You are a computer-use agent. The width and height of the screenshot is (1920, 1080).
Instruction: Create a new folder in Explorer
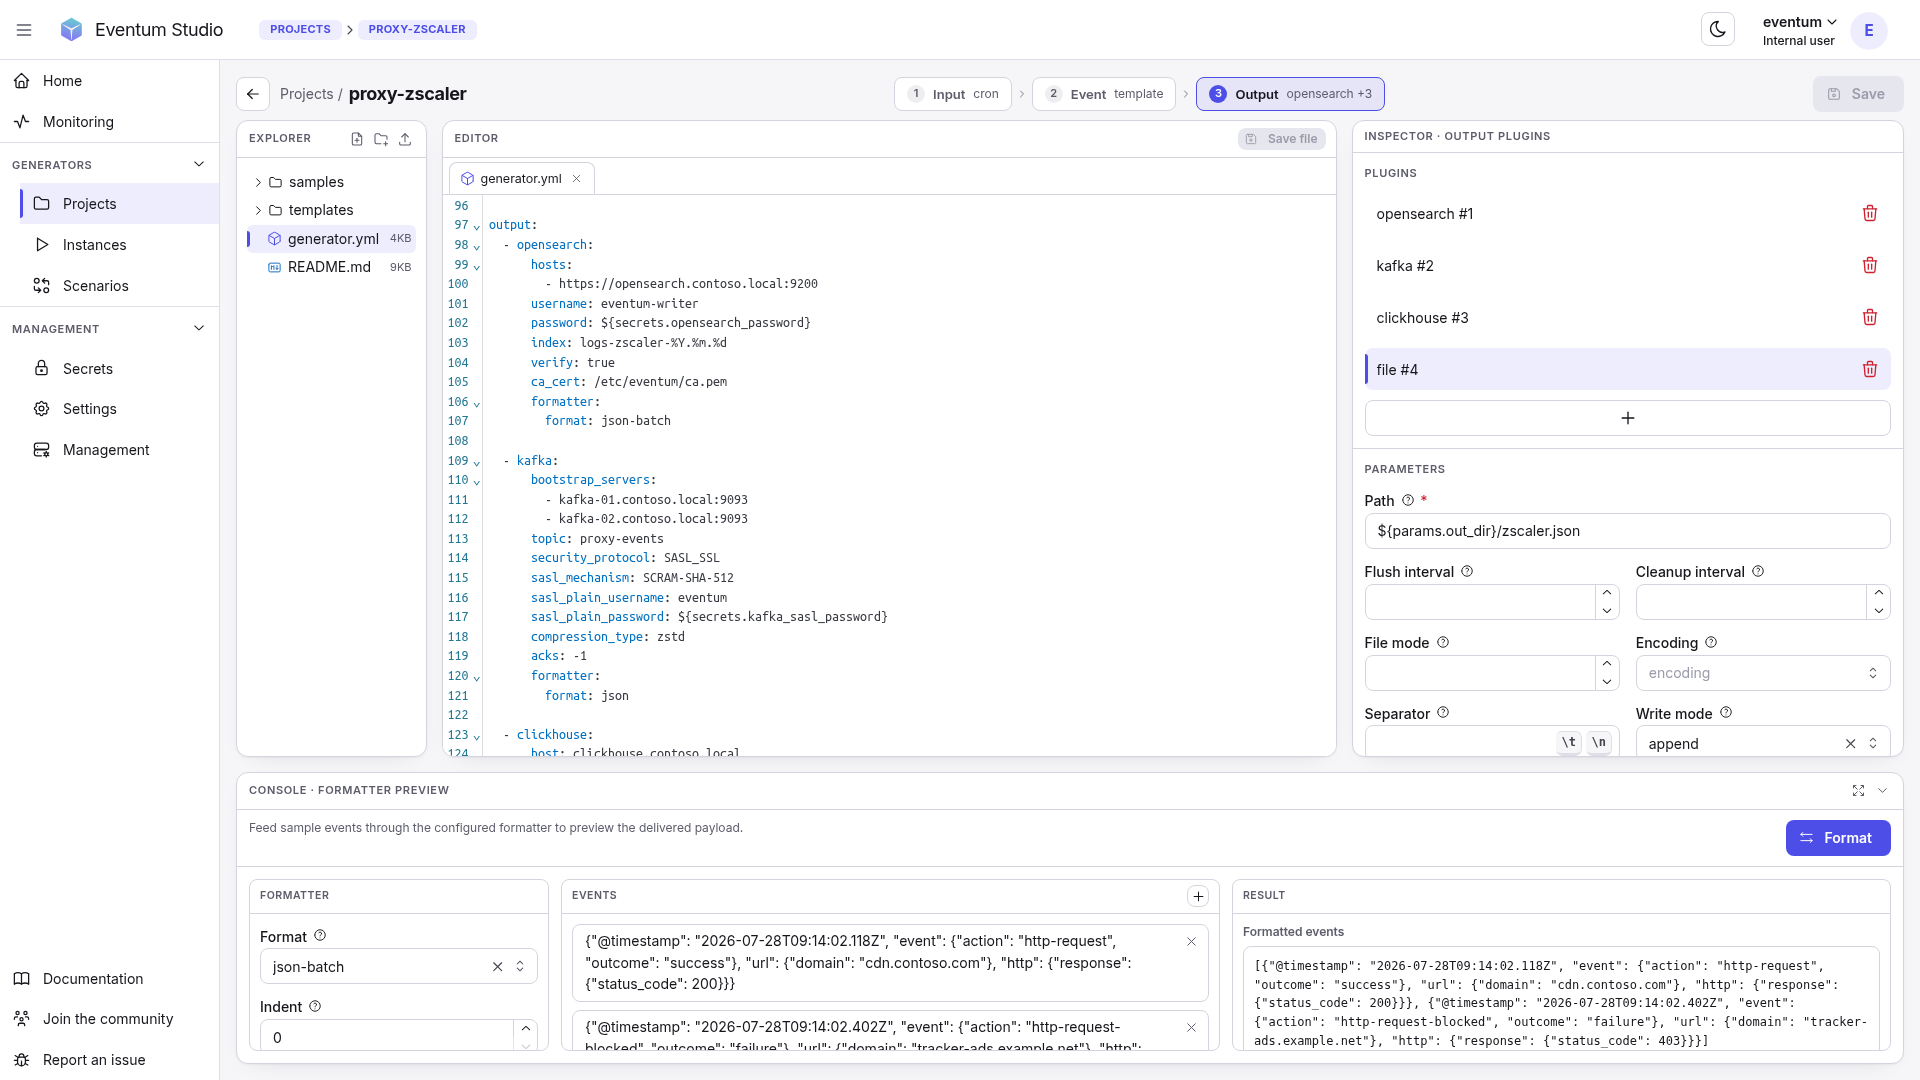(381, 139)
